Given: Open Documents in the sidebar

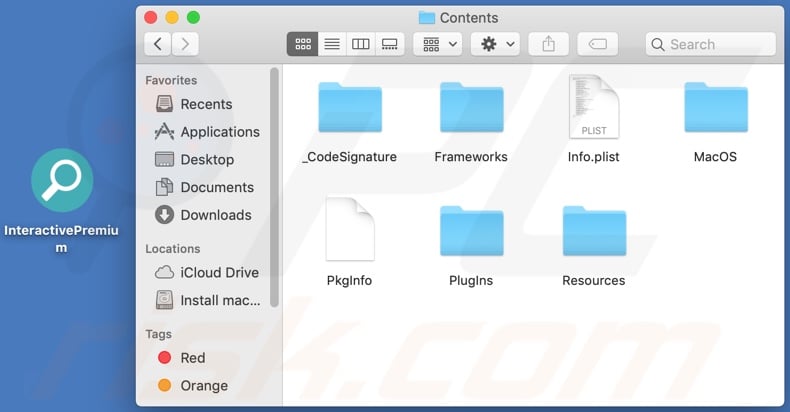Looking at the screenshot, I should click(207, 187).
